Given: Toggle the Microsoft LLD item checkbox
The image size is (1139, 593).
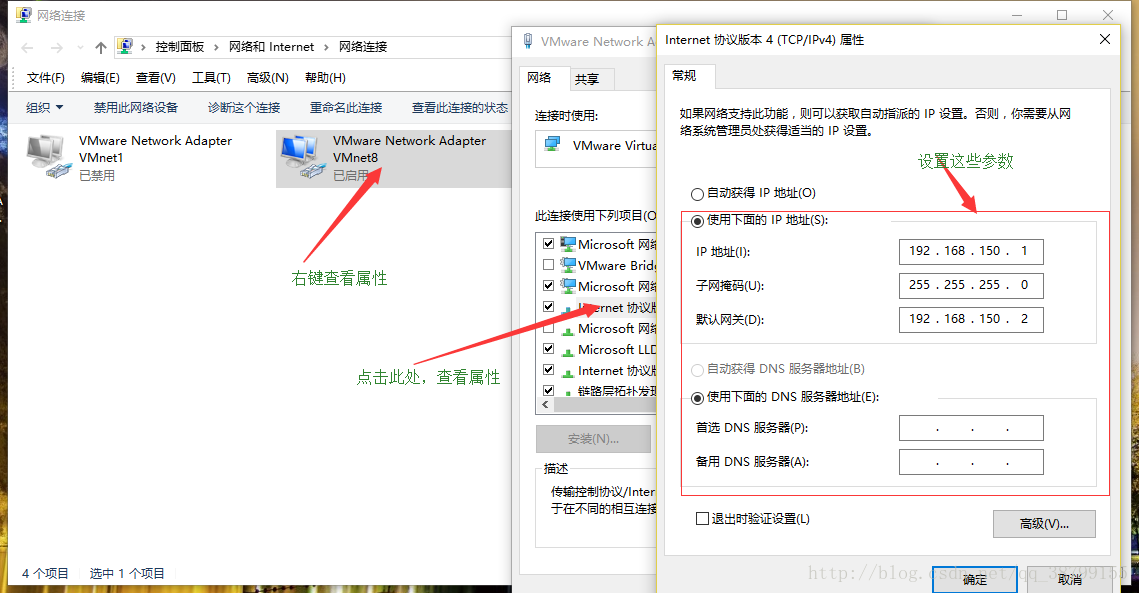Looking at the screenshot, I should tap(548, 349).
